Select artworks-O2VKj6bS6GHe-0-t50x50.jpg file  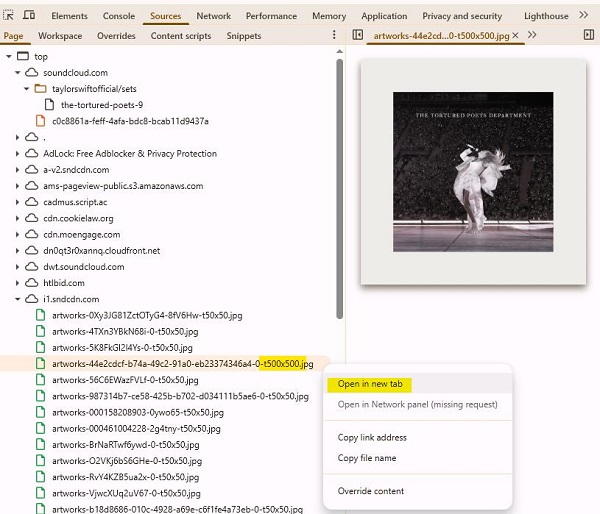click(127, 461)
